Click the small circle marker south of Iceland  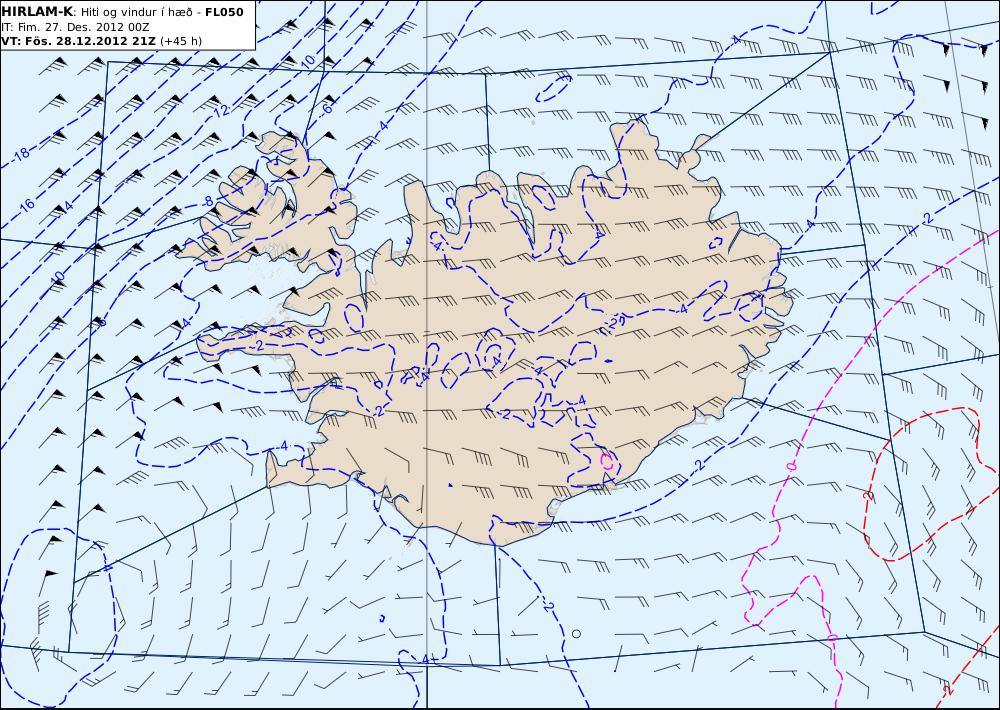click(577, 633)
